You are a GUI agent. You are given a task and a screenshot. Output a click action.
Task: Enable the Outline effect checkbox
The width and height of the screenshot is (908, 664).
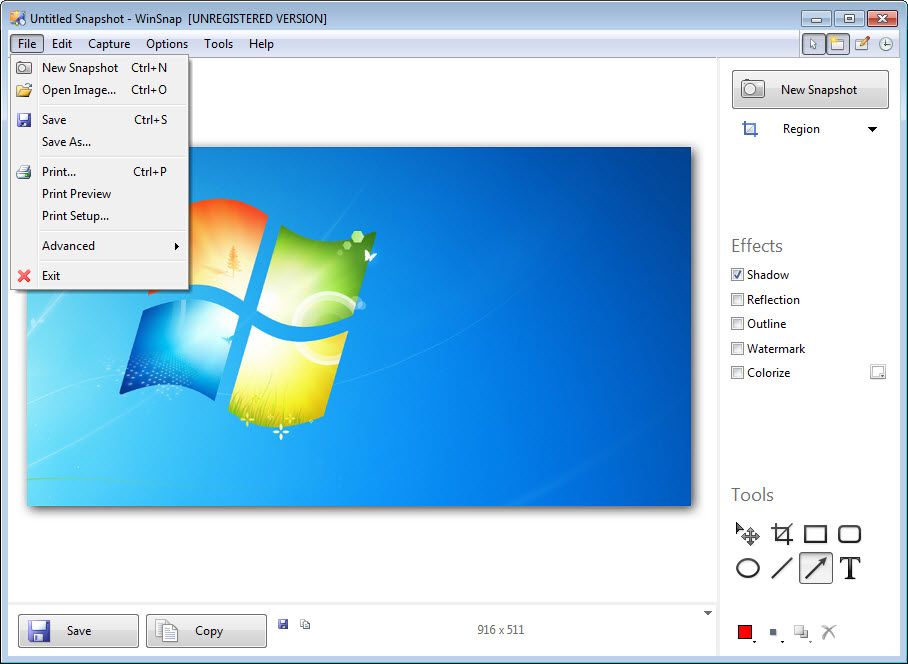pyautogui.click(x=737, y=324)
